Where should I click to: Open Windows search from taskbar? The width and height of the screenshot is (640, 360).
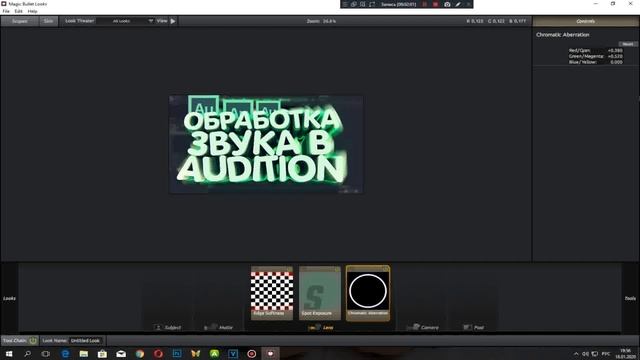(x=27, y=353)
